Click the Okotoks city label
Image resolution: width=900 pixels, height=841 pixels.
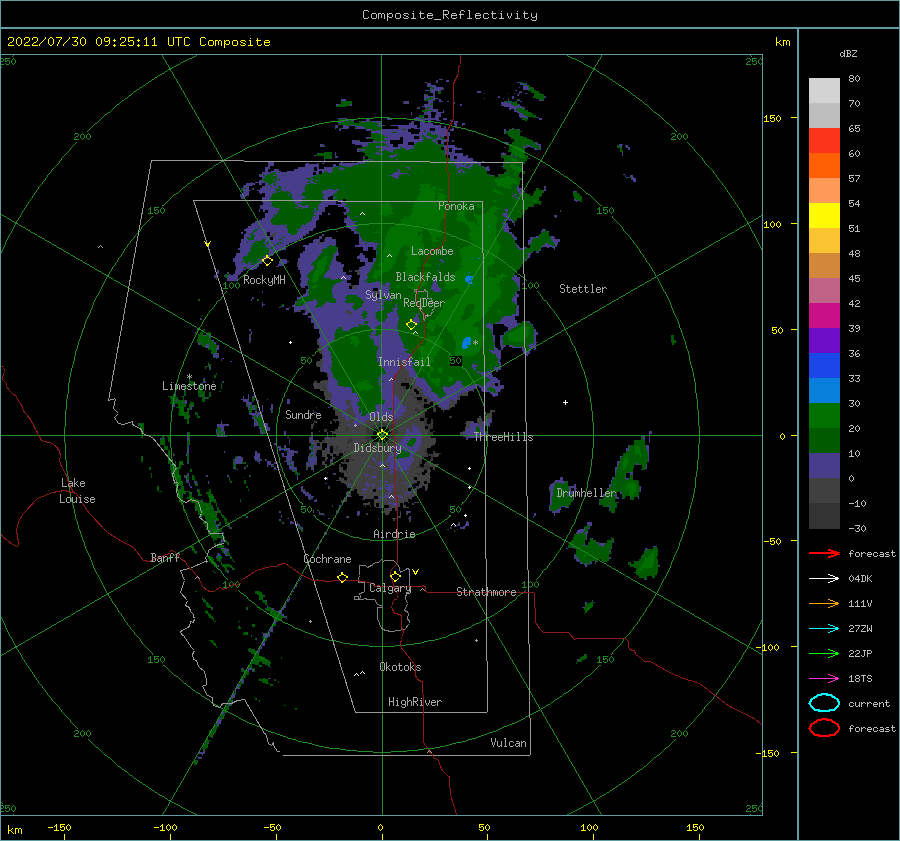click(400, 667)
